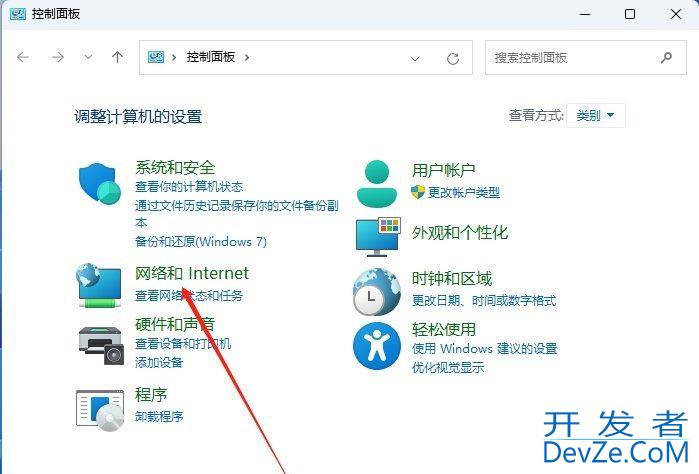Click the 优化视觉显示 link
Viewport: 699px width, 474px height.
click(x=448, y=367)
